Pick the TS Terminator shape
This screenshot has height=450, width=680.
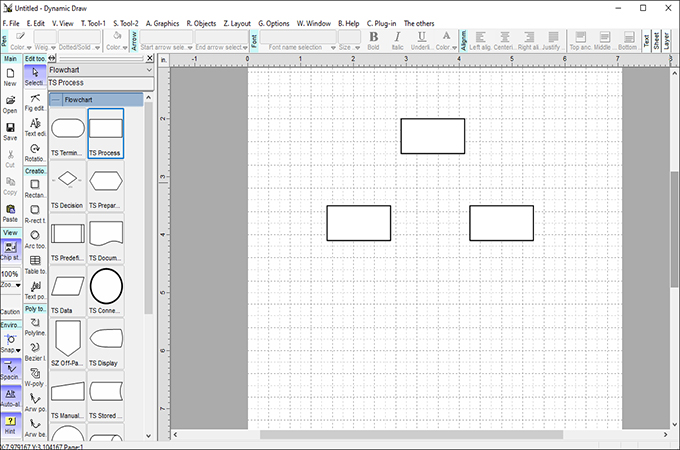coord(68,134)
